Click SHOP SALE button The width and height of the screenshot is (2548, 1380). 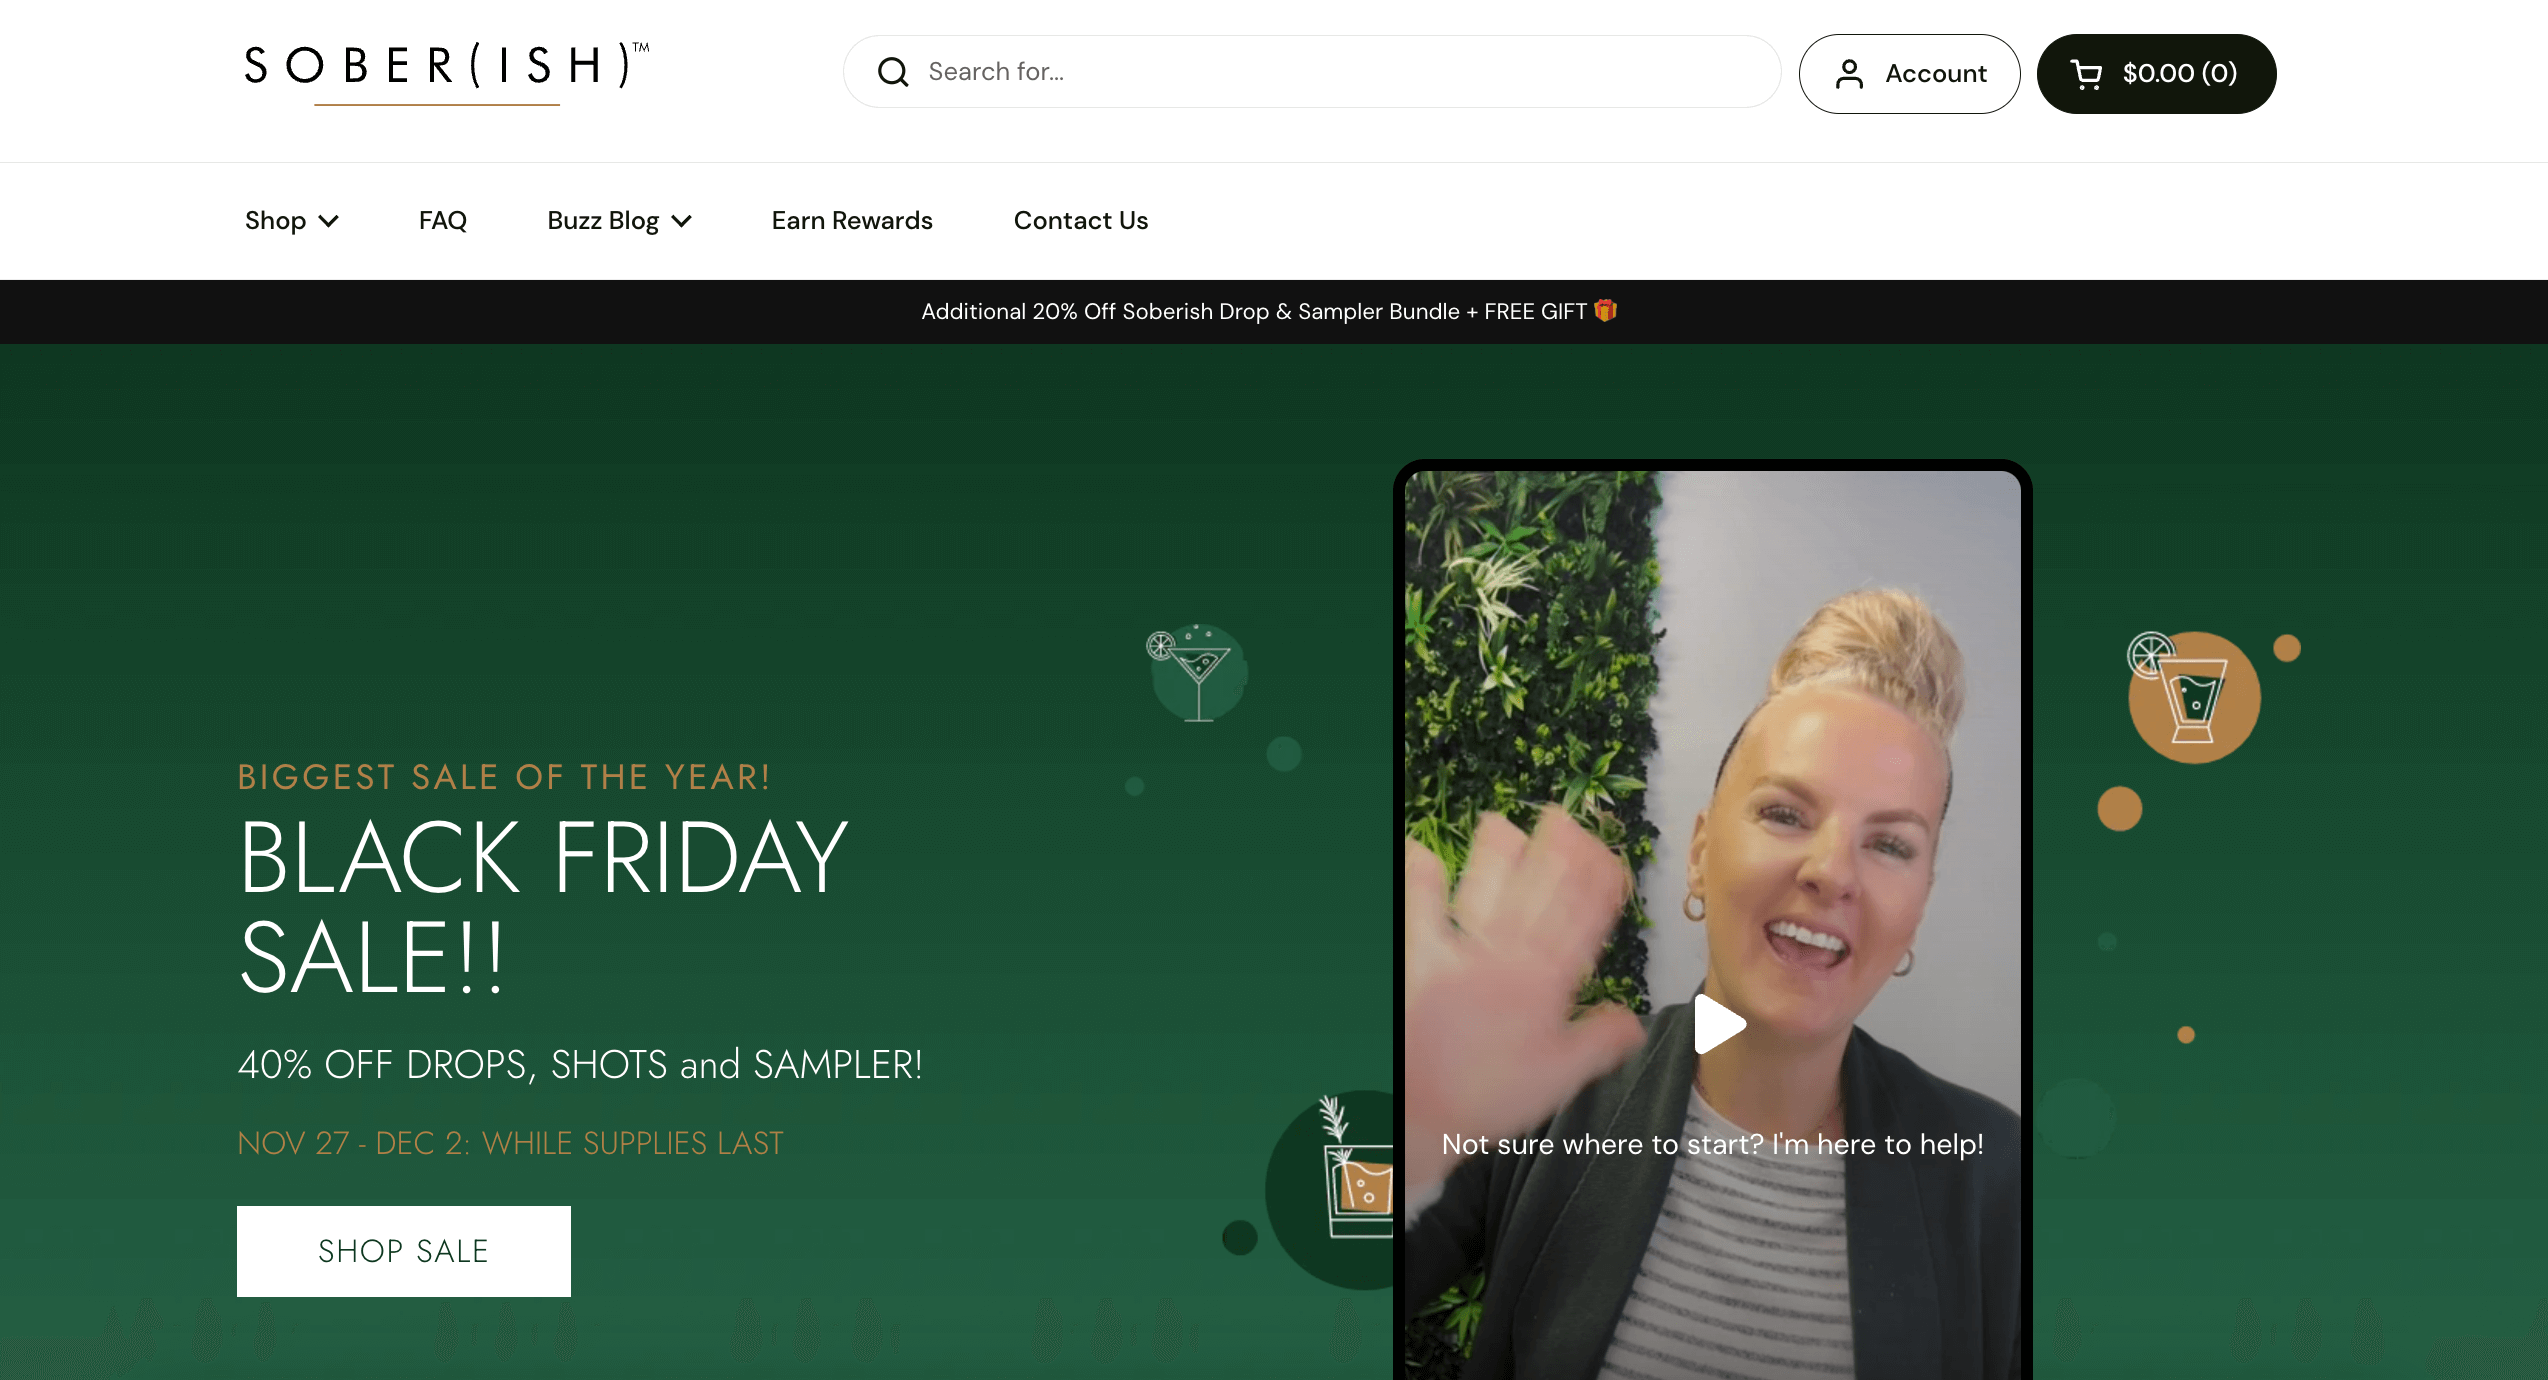tap(404, 1249)
